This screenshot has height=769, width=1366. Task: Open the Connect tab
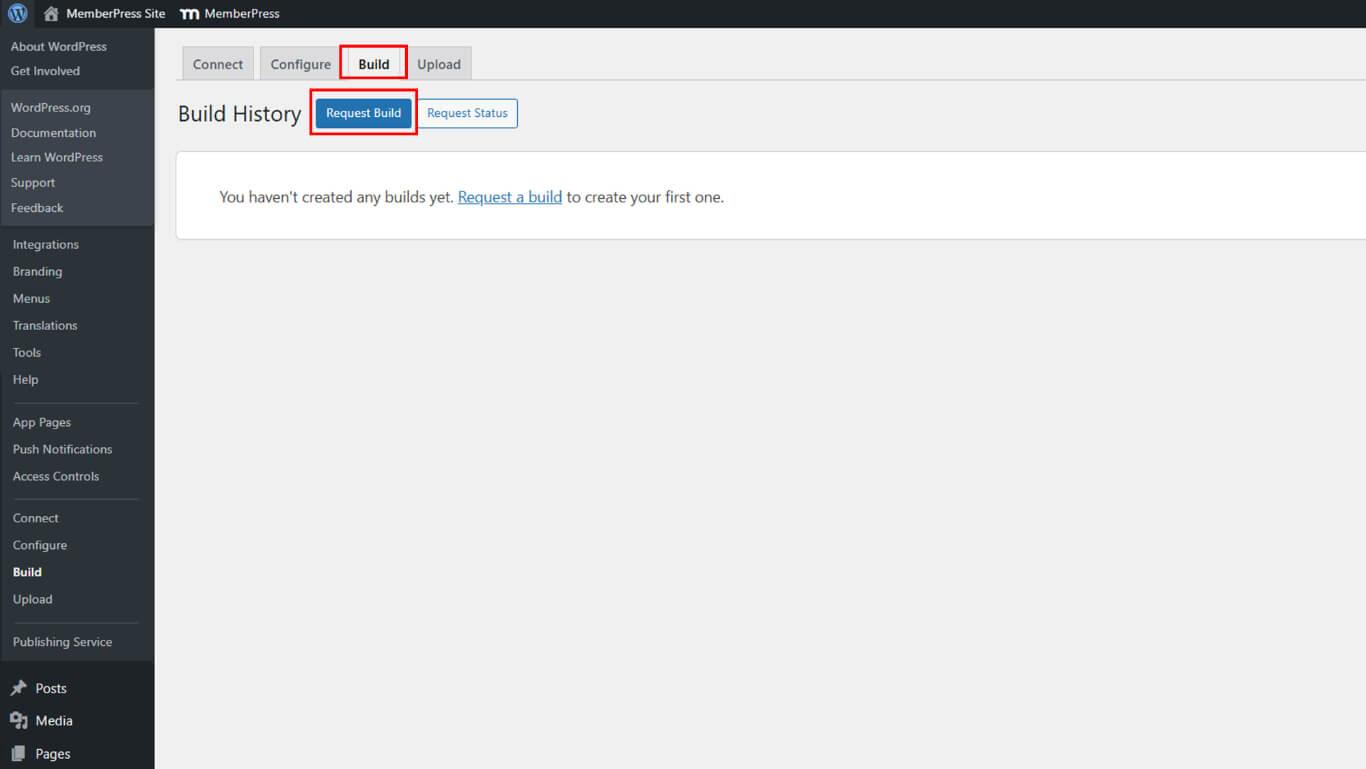click(217, 63)
